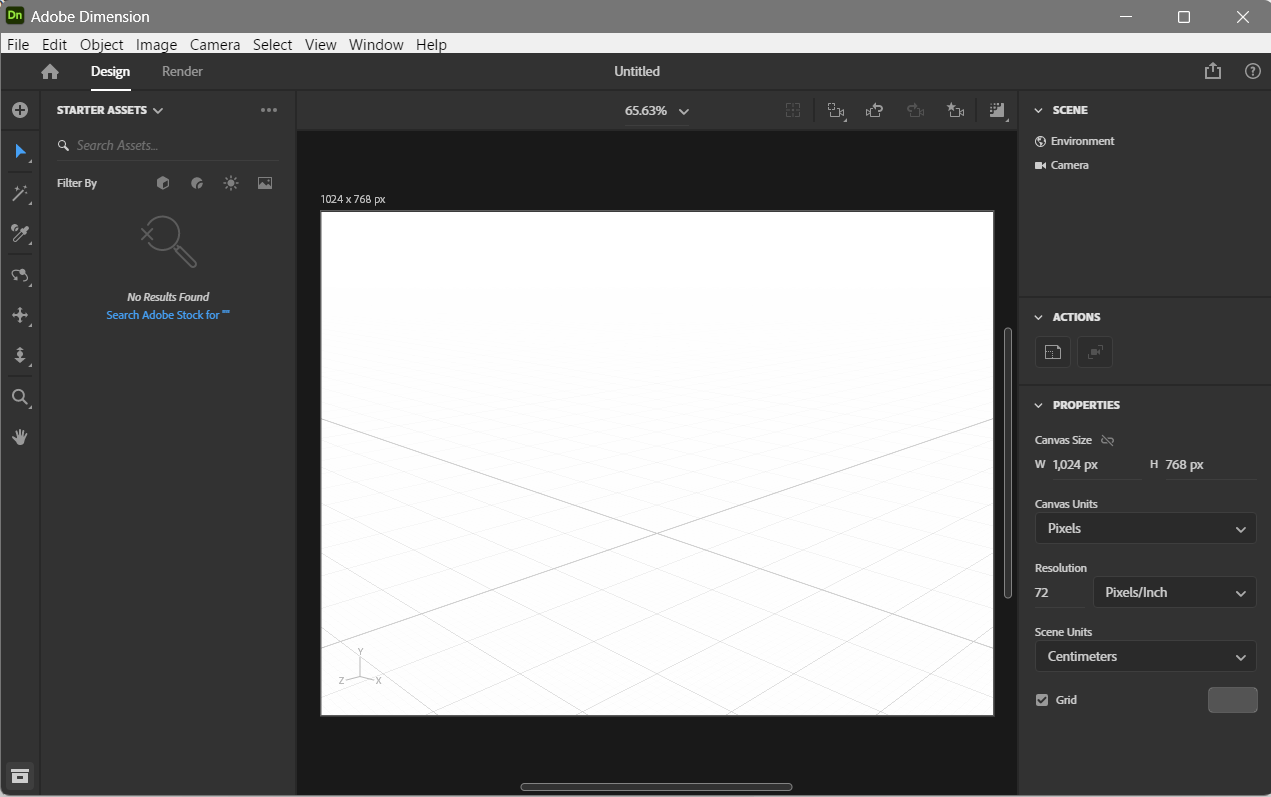Open the Camera menu
1271x797 pixels.
tap(215, 44)
